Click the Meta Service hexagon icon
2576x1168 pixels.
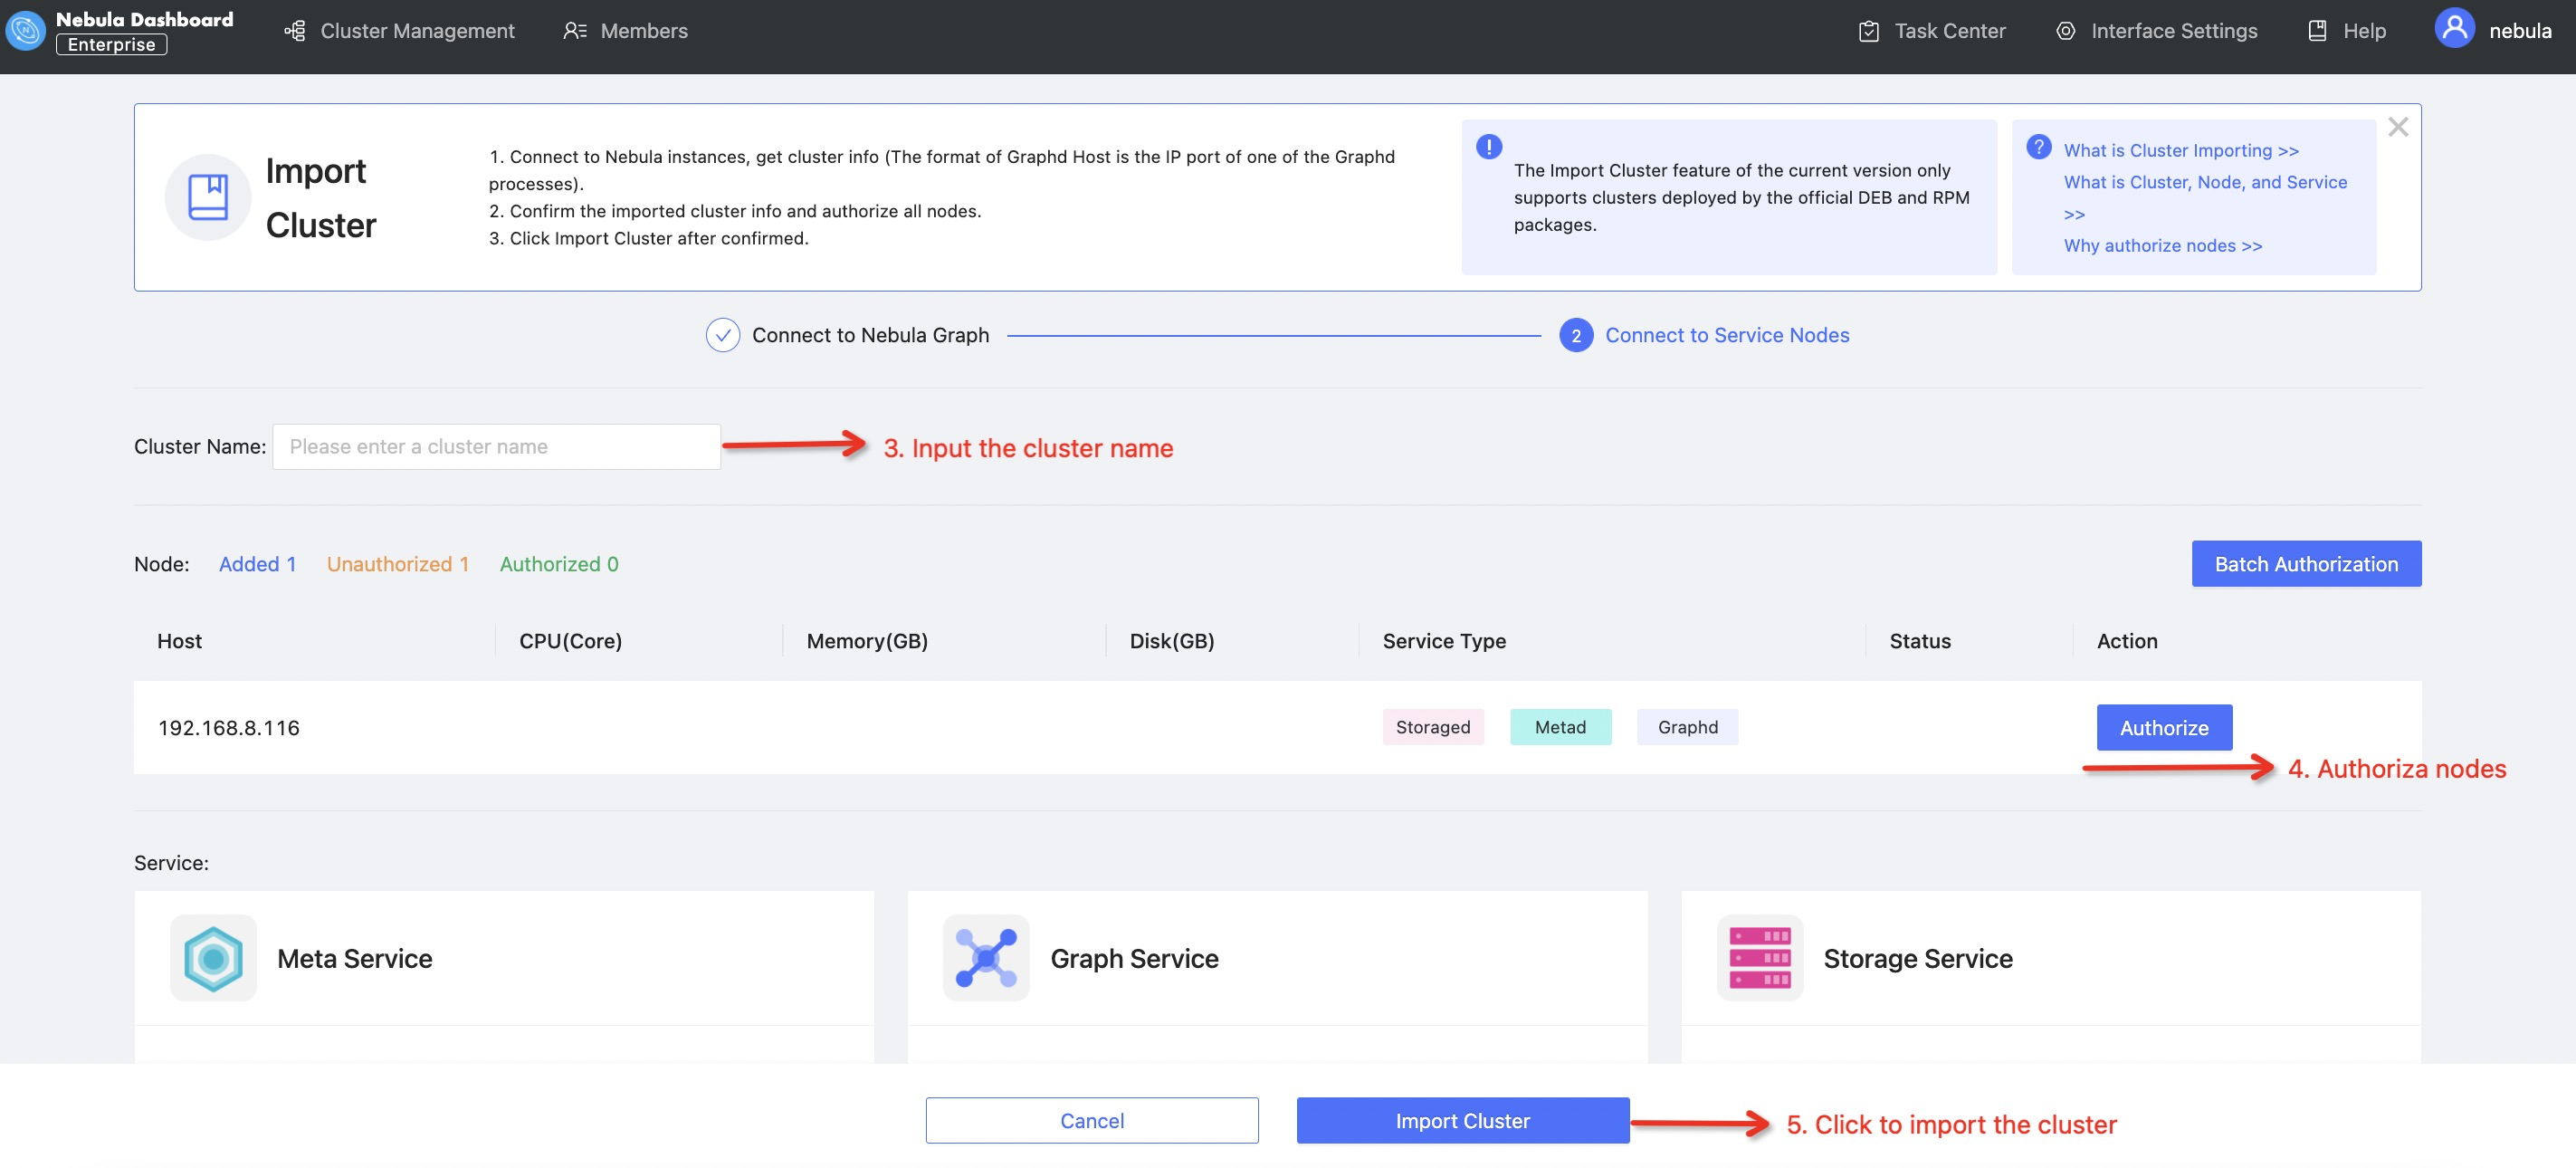pos(213,958)
